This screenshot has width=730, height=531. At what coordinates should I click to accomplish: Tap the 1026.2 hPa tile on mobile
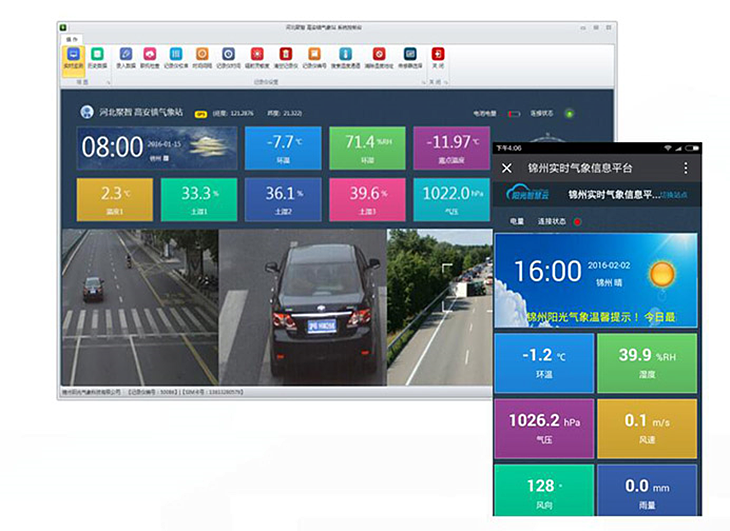543,428
